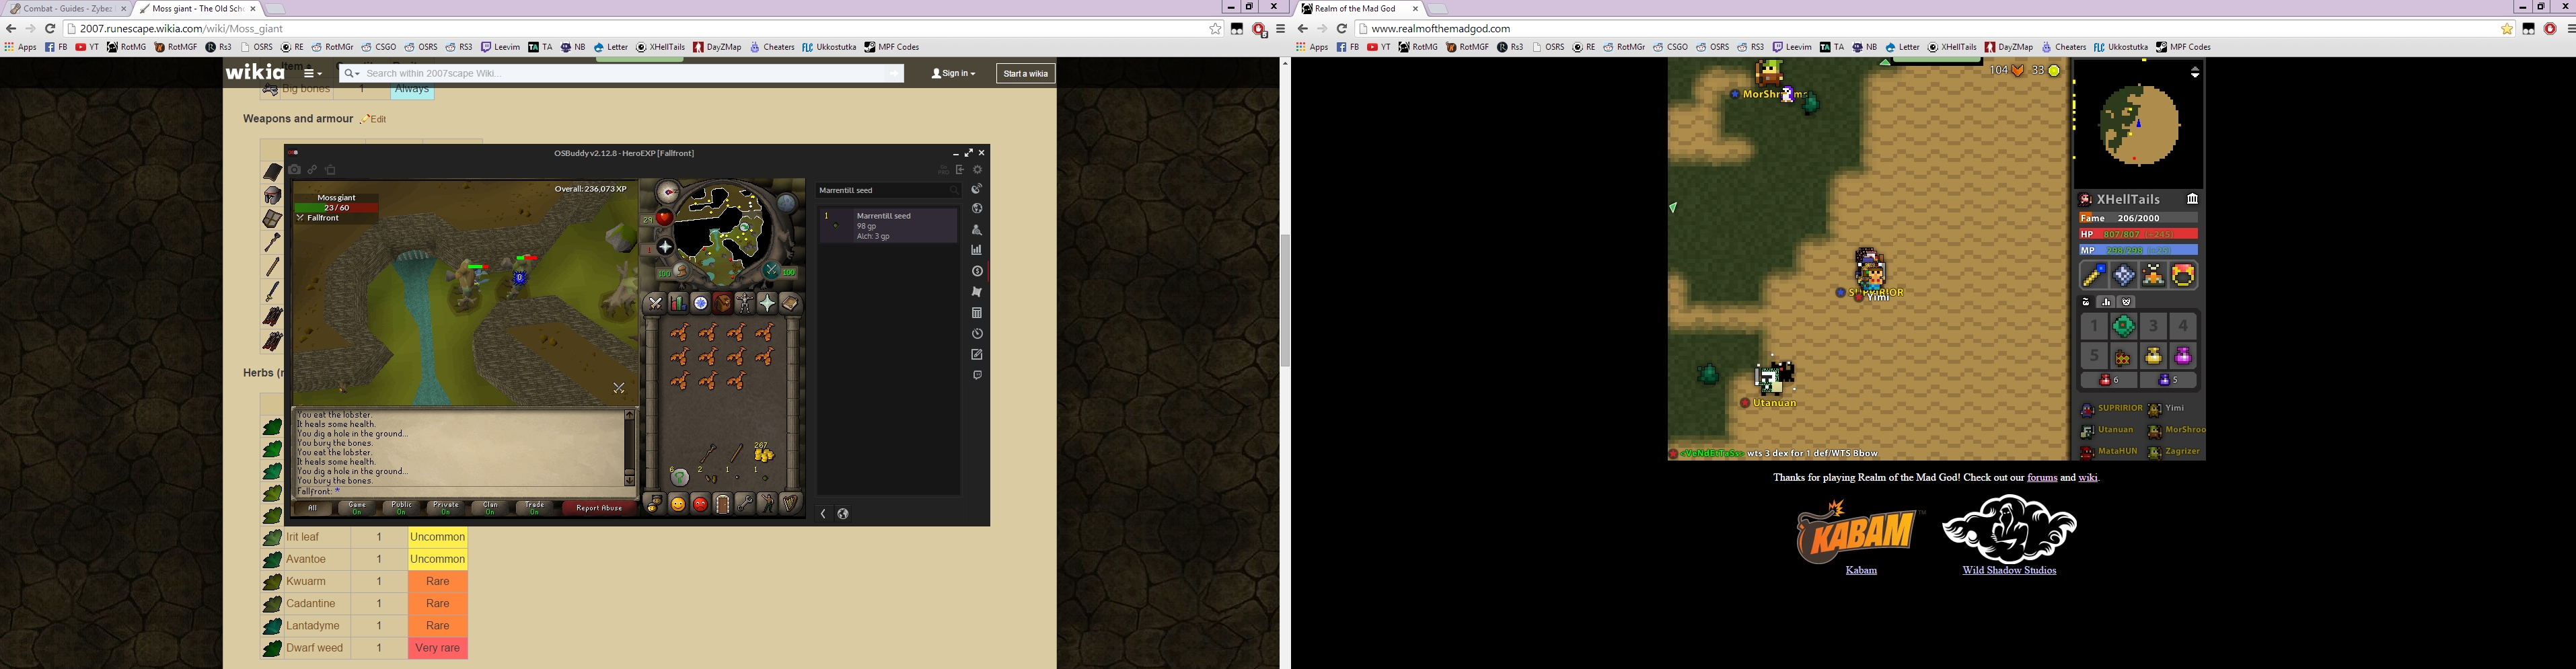2576x669 pixels.
Task: Click the Start a wikia button
Action: tap(1026, 73)
